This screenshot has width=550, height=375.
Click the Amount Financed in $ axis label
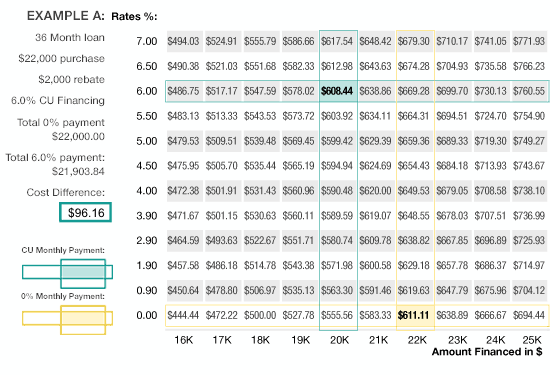coord(487,351)
